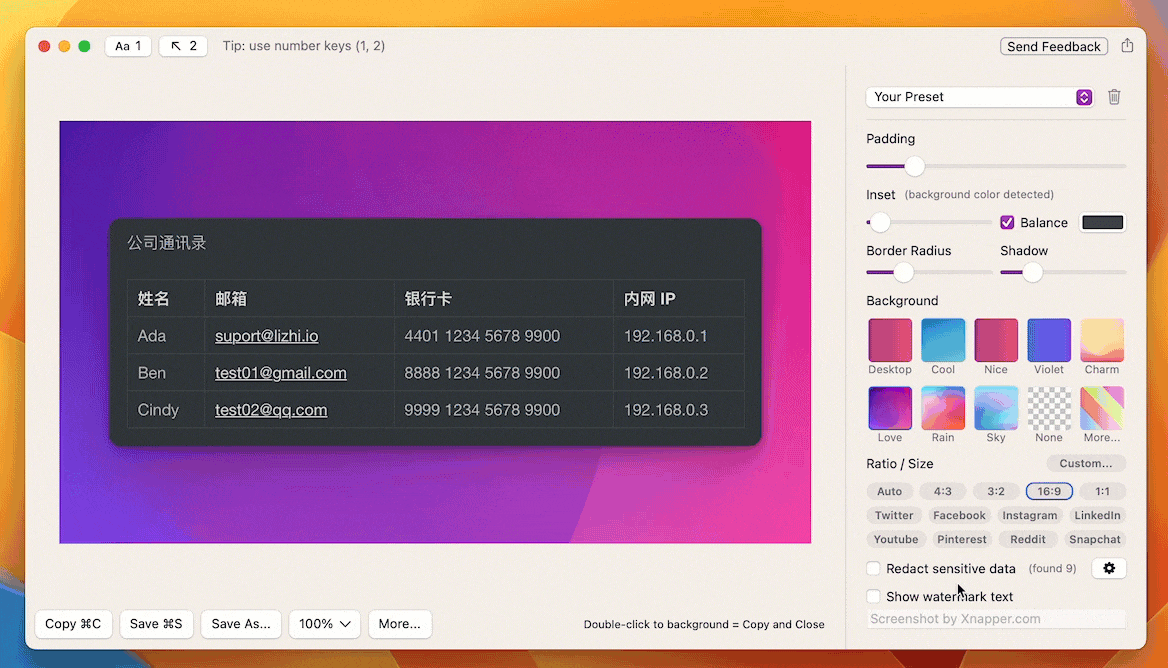Open More... background options

[x=1102, y=408]
